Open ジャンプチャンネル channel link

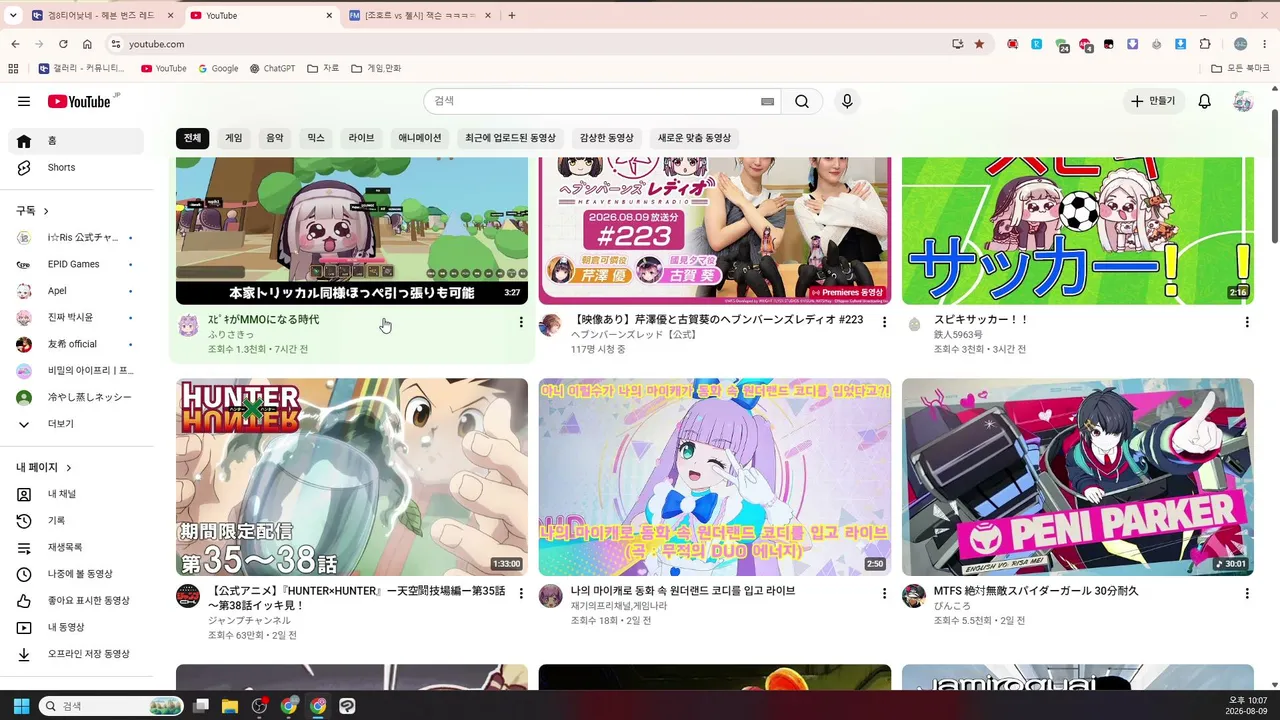point(249,620)
